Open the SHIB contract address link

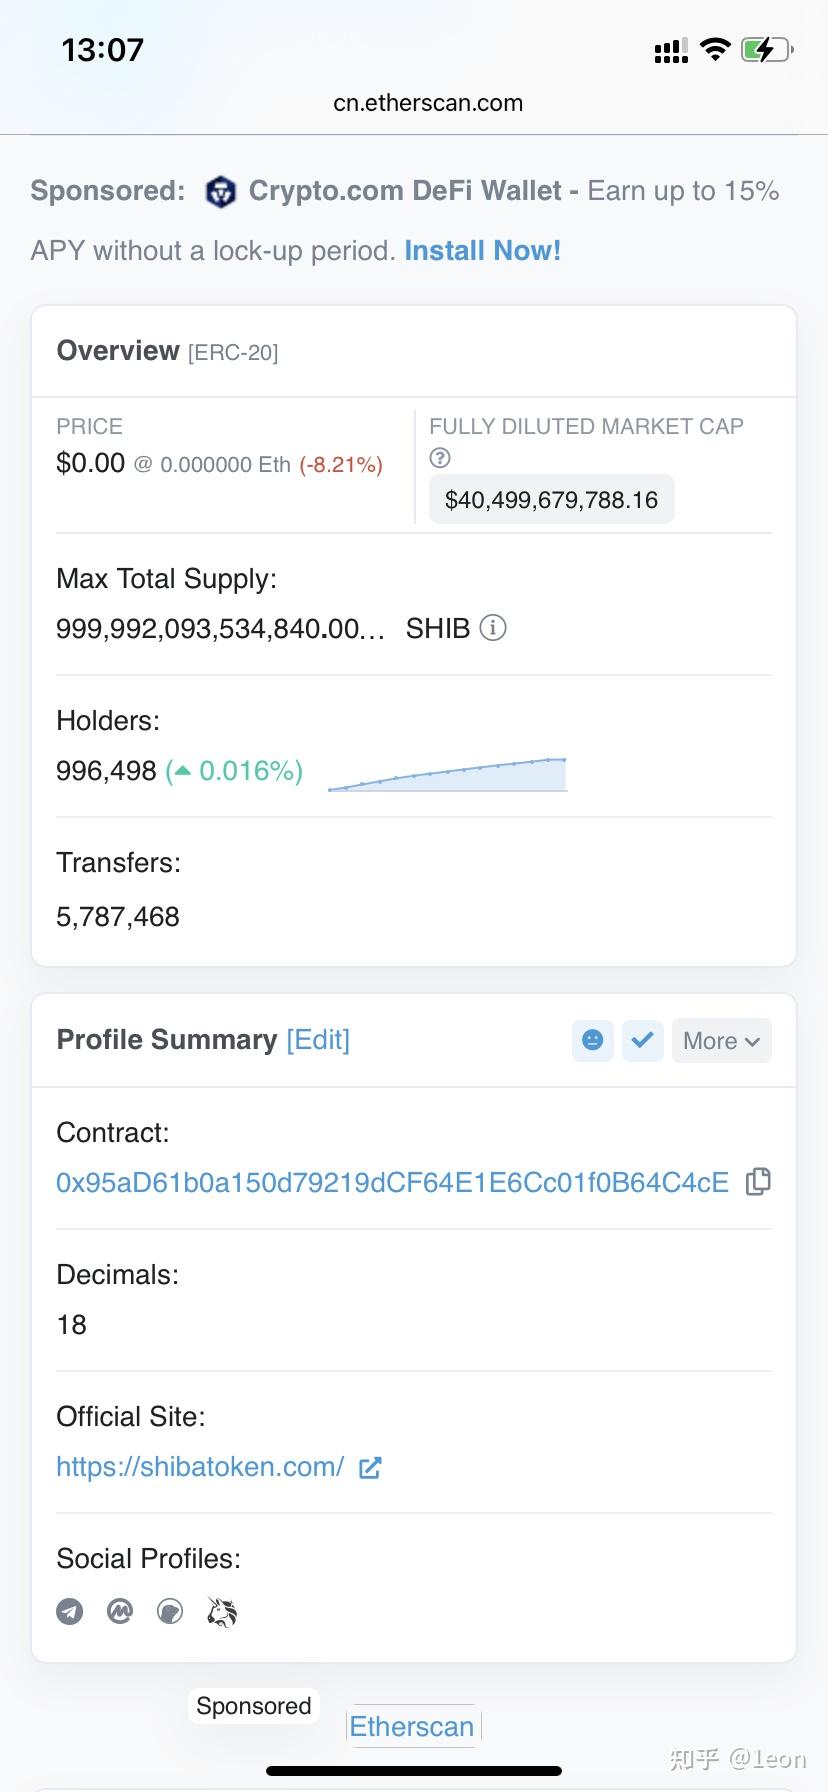pos(392,1182)
